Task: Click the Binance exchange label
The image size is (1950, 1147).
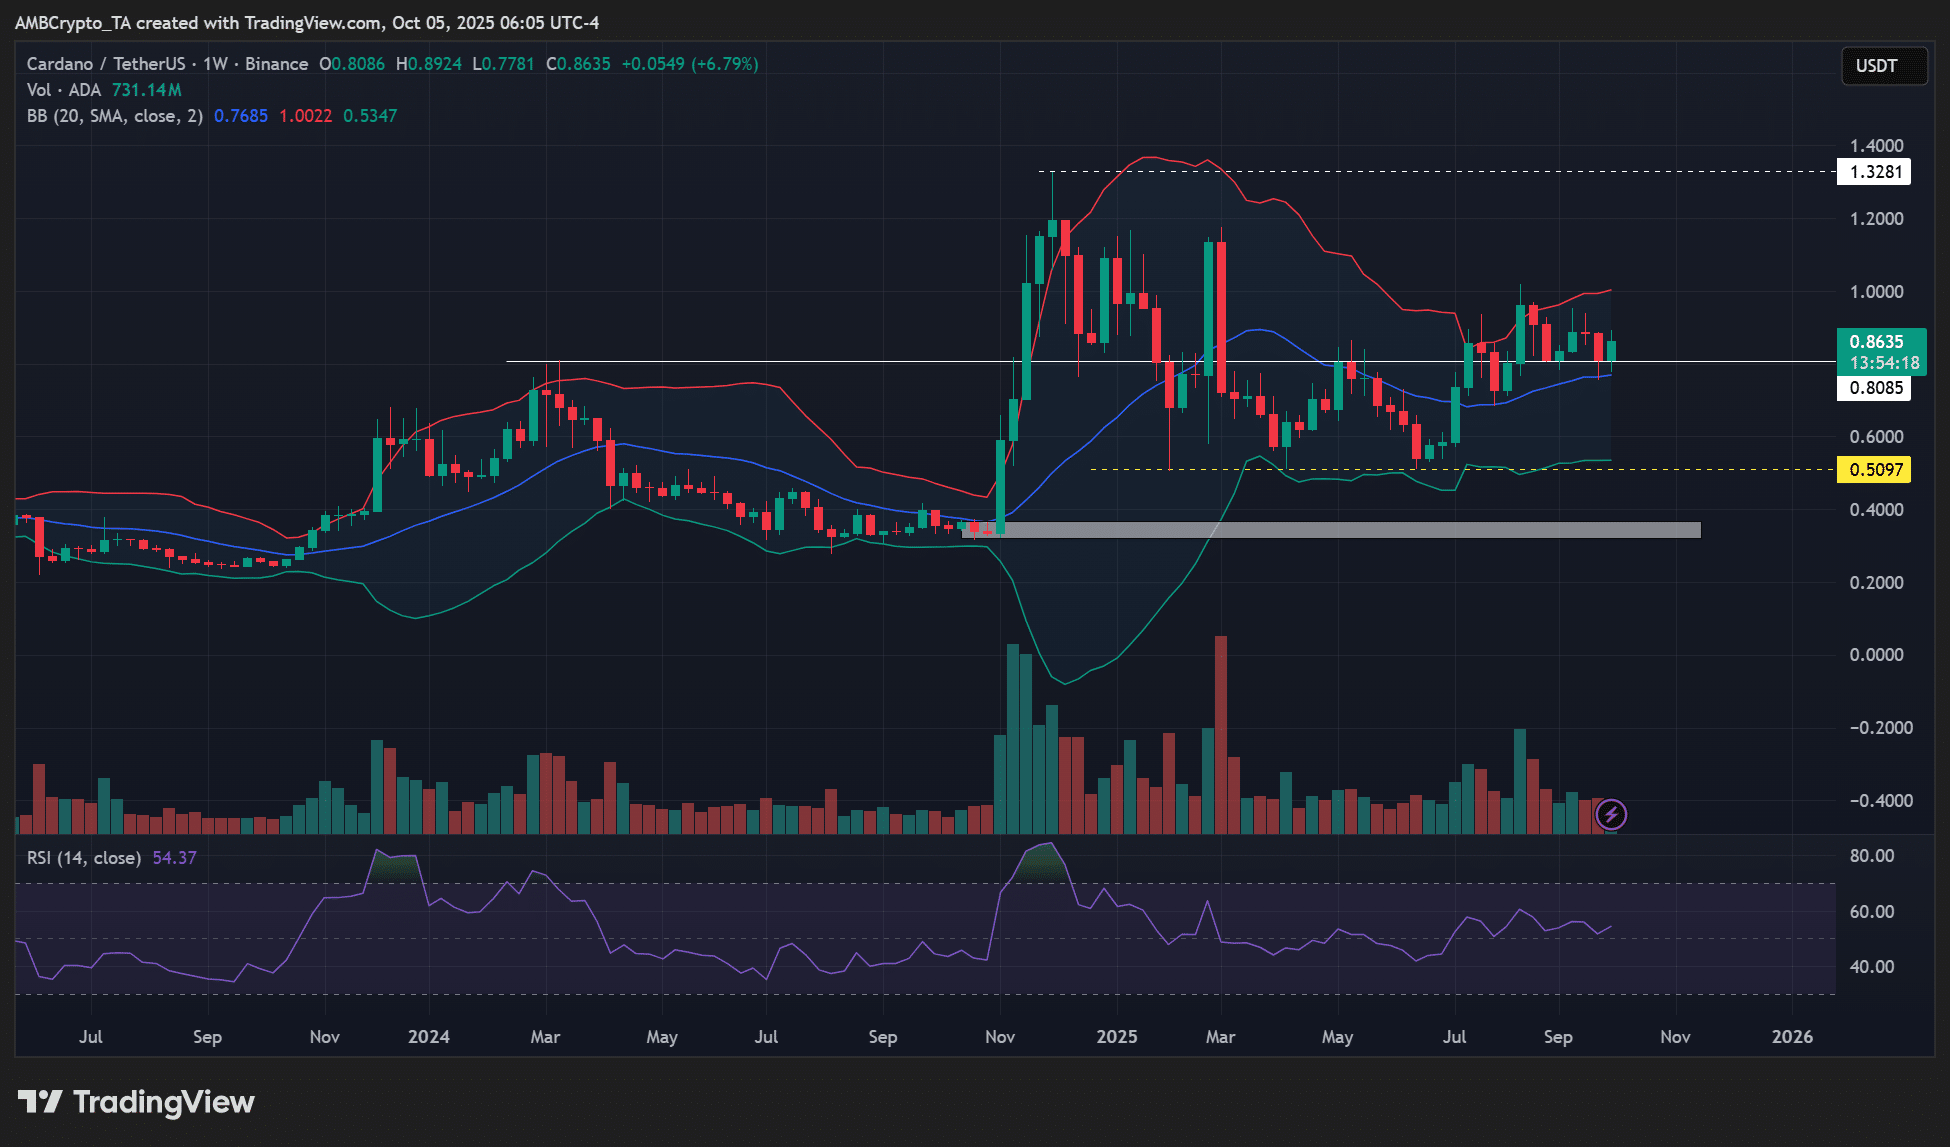Action: coord(277,63)
